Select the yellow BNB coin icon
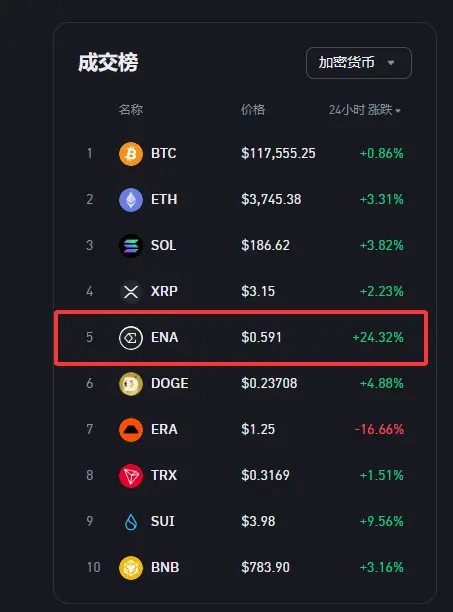 pyautogui.click(x=131, y=568)
